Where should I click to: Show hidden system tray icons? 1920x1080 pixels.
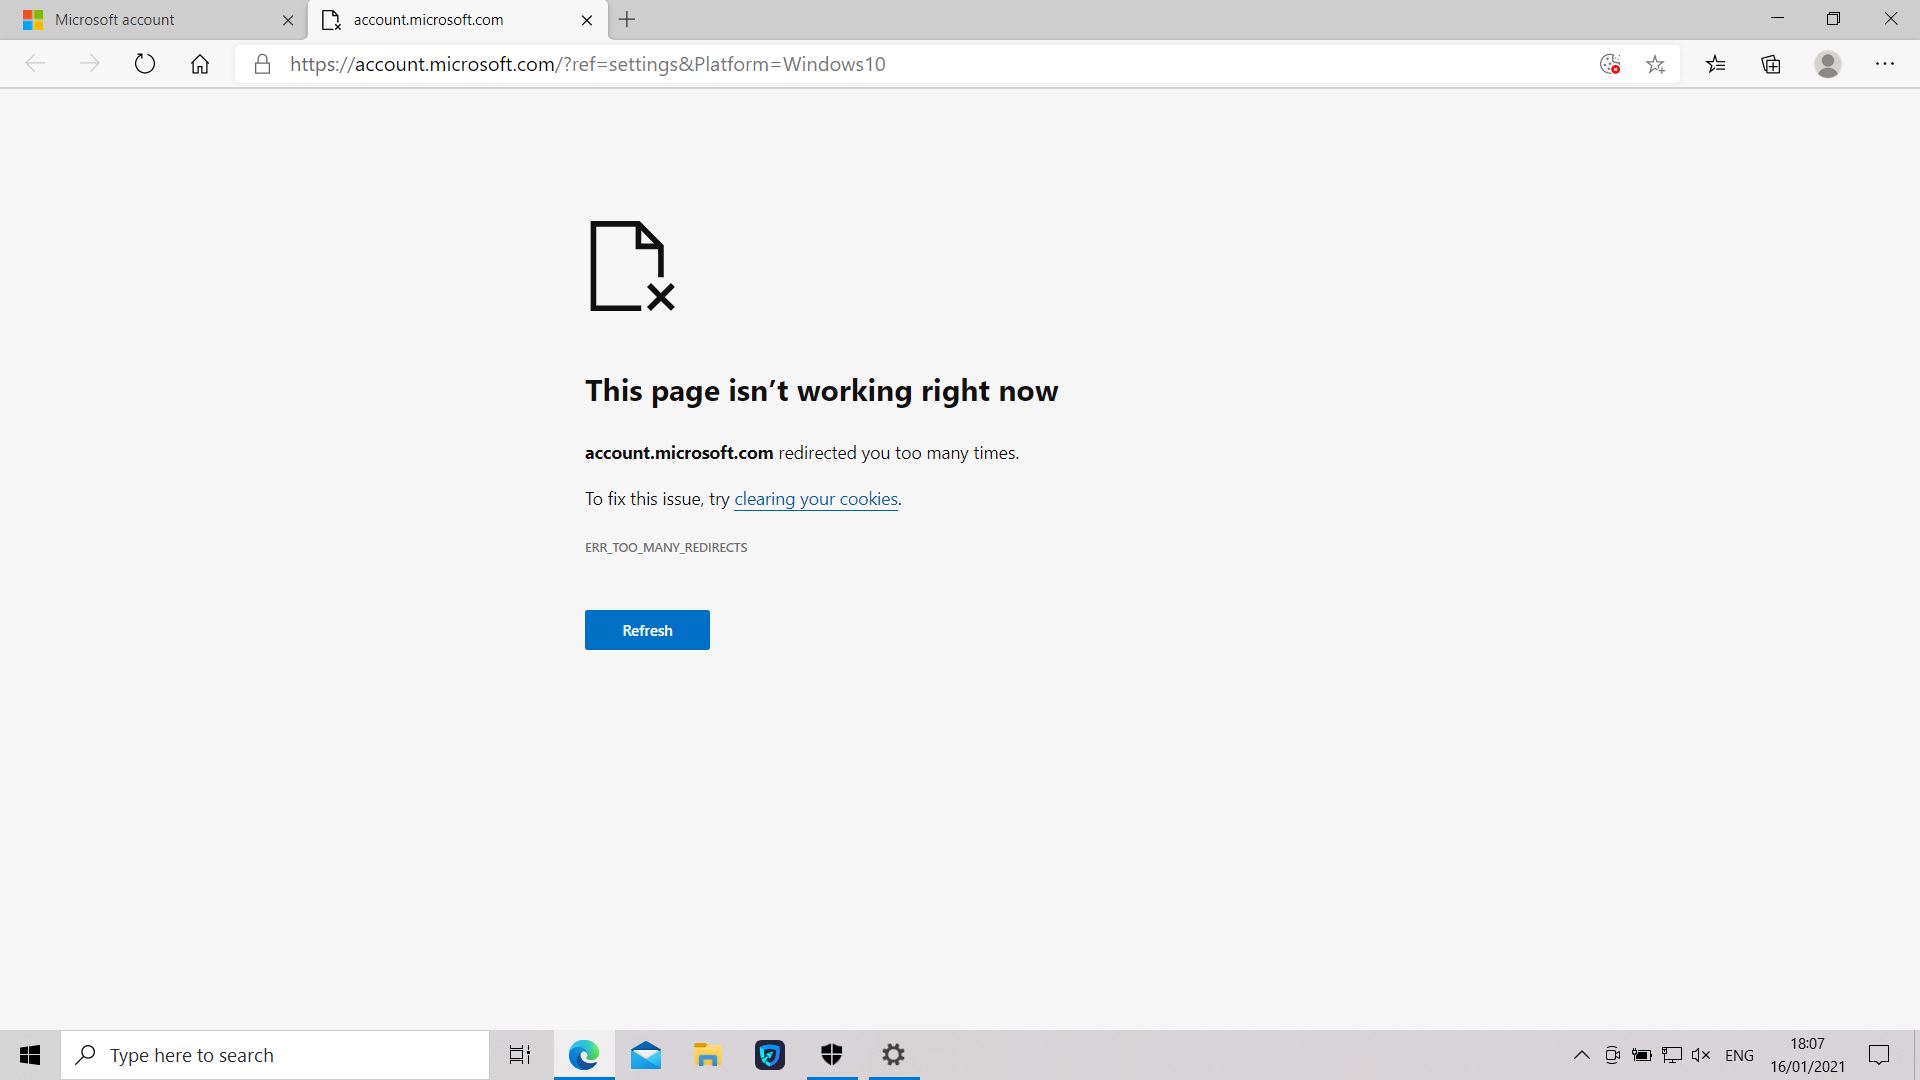(x=1582, y=1055)
